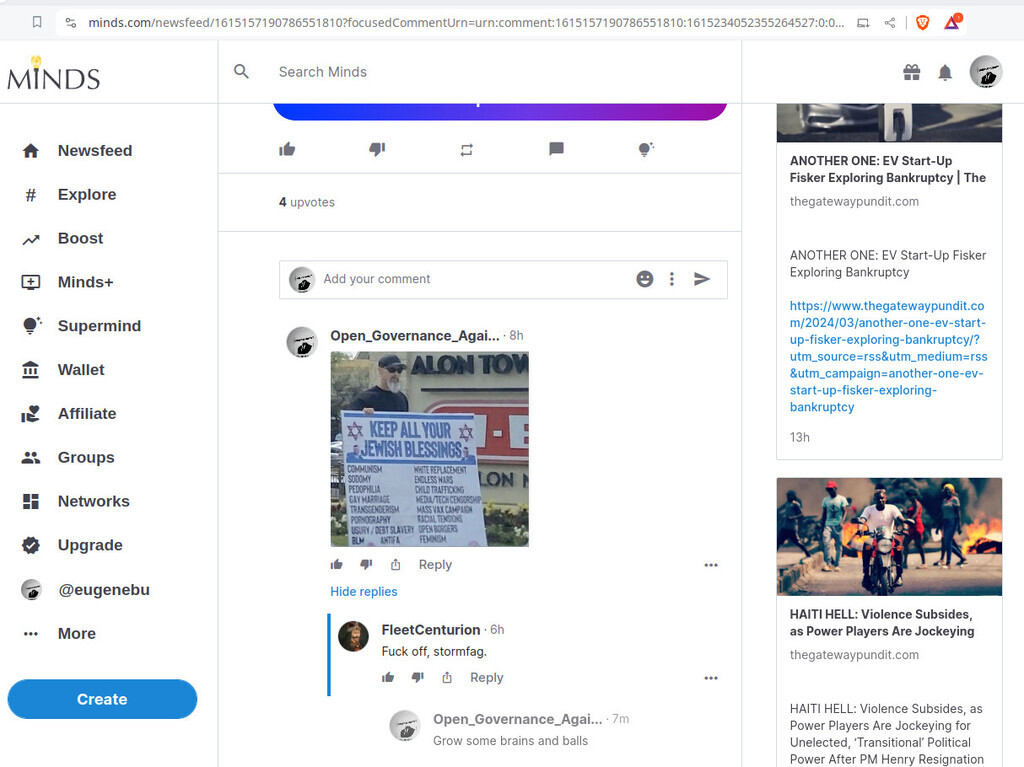Send comment with the paper plane icon
This screenshot has height=767, width=1024.
click(702, 279)
